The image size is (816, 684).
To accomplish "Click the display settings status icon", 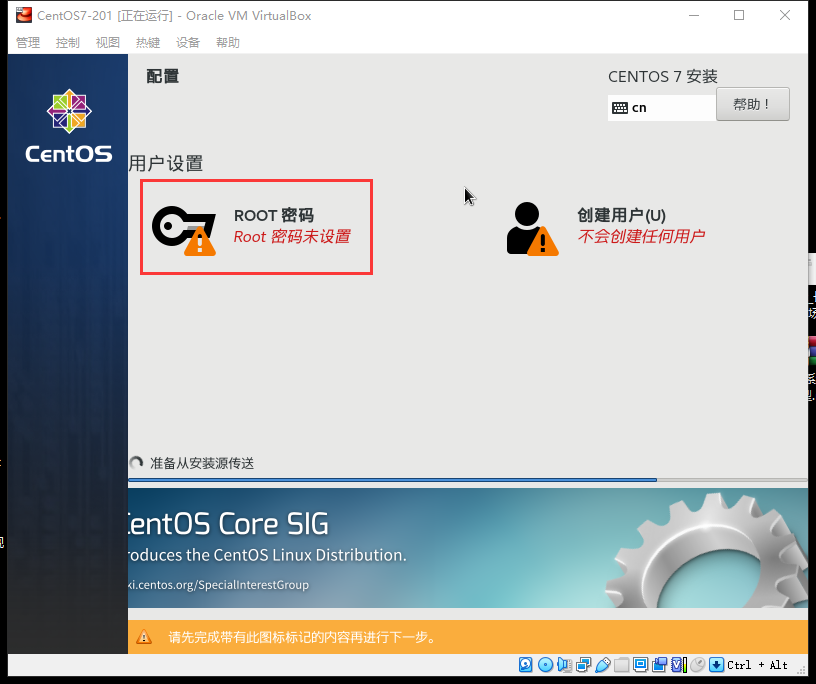I will (x=641, y=664).
